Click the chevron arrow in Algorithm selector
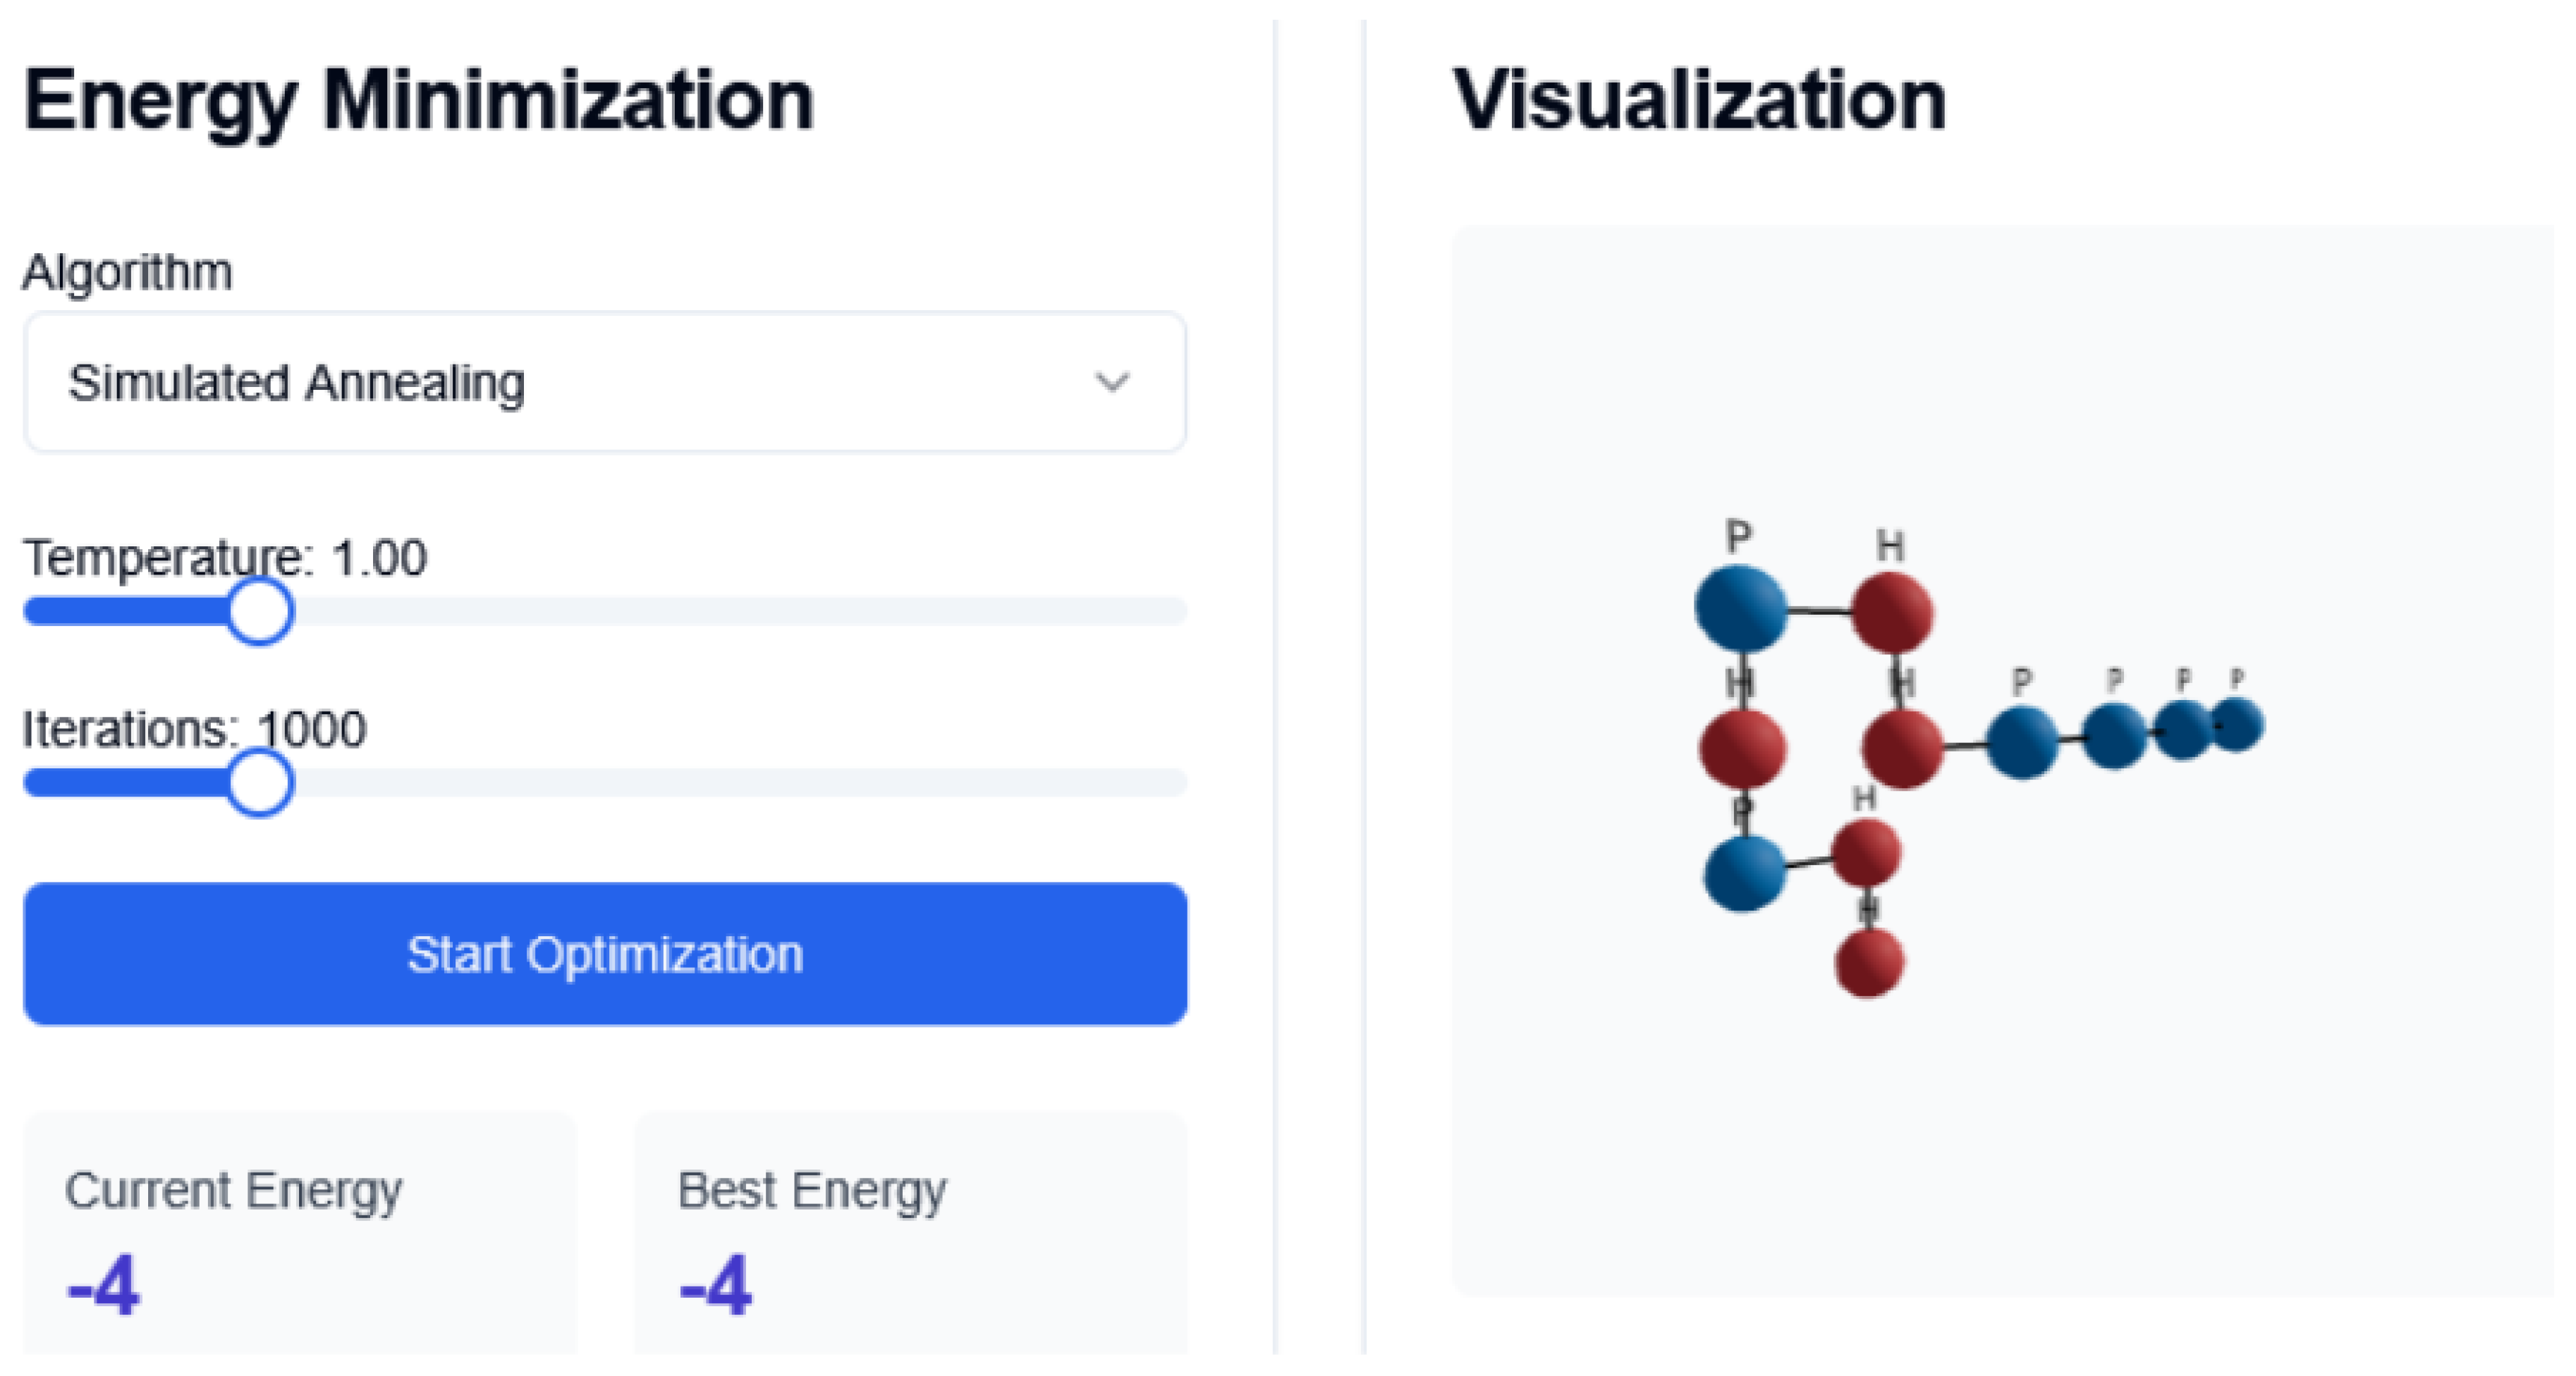The image size is (2576, 1376). tap(1111, 382)
